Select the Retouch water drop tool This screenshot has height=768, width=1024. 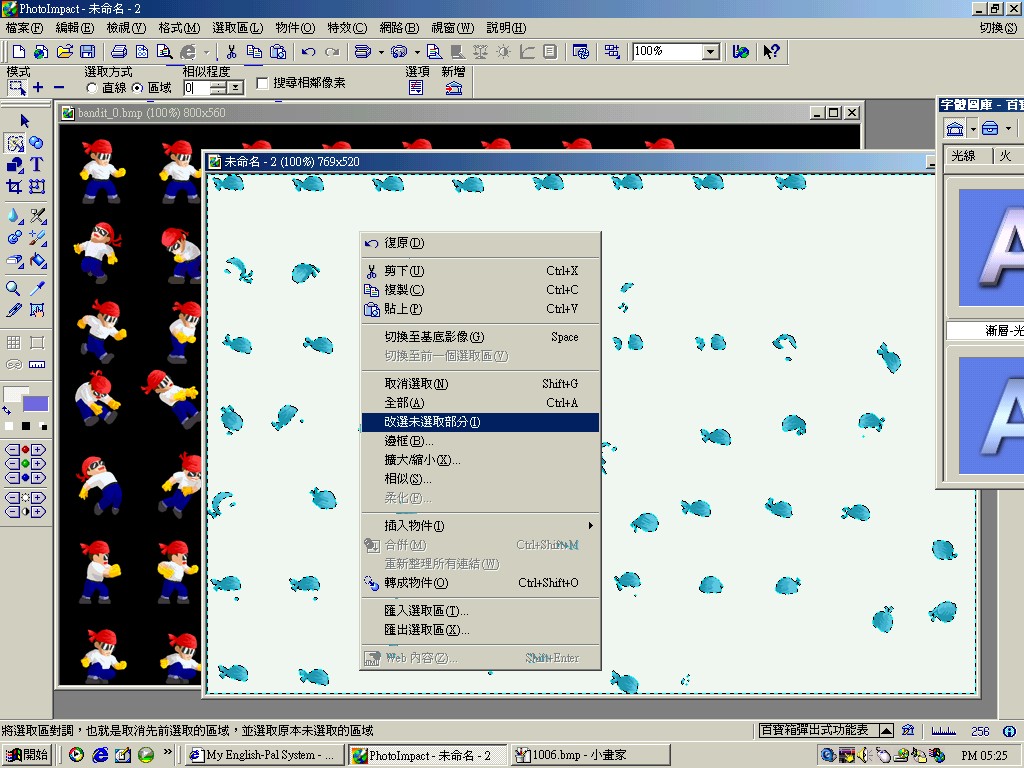coord(14,216)
